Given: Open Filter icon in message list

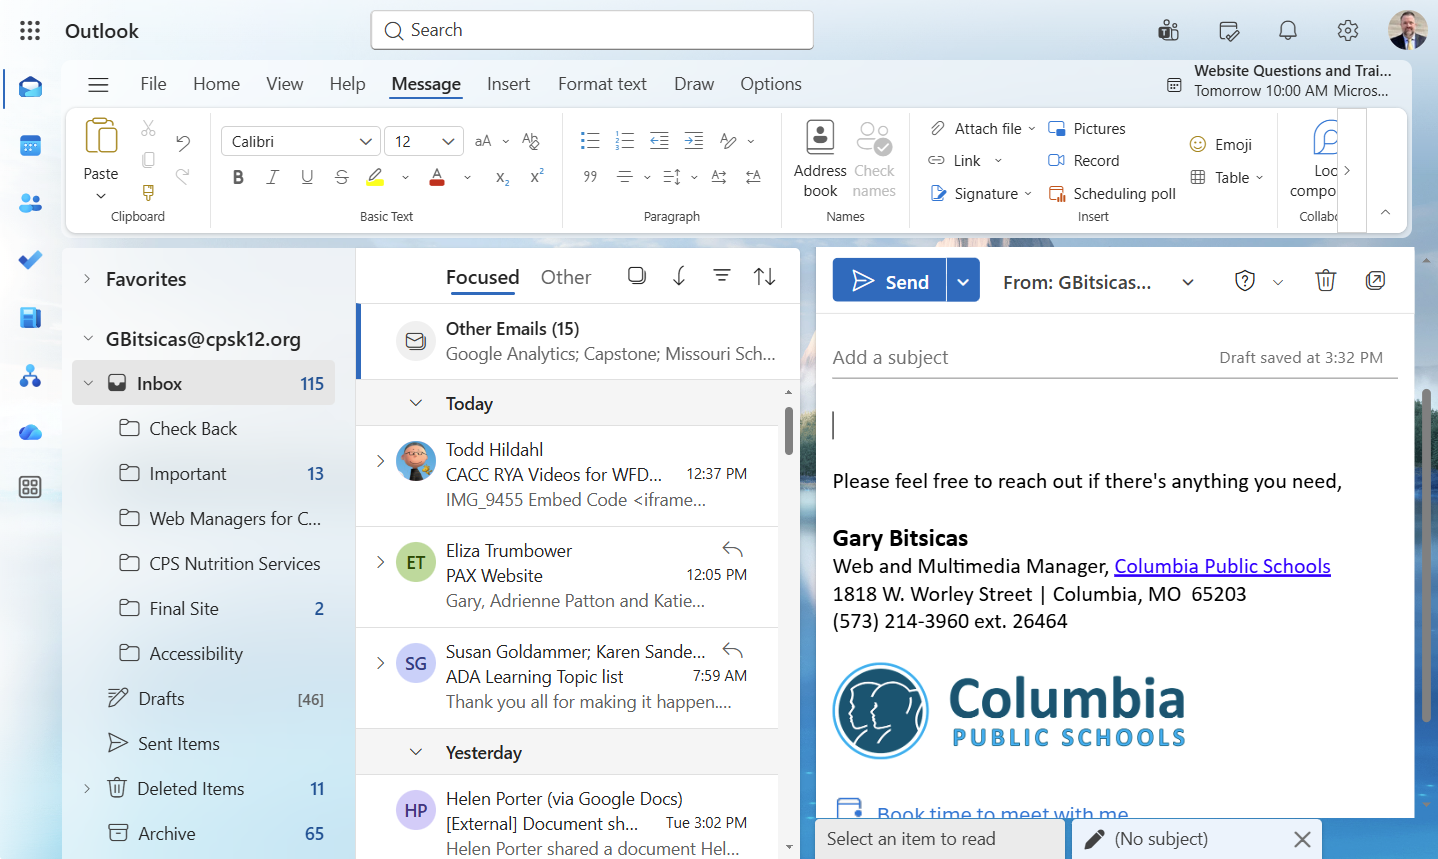Looking at the screenshot, I should click(x=722, y=276).
